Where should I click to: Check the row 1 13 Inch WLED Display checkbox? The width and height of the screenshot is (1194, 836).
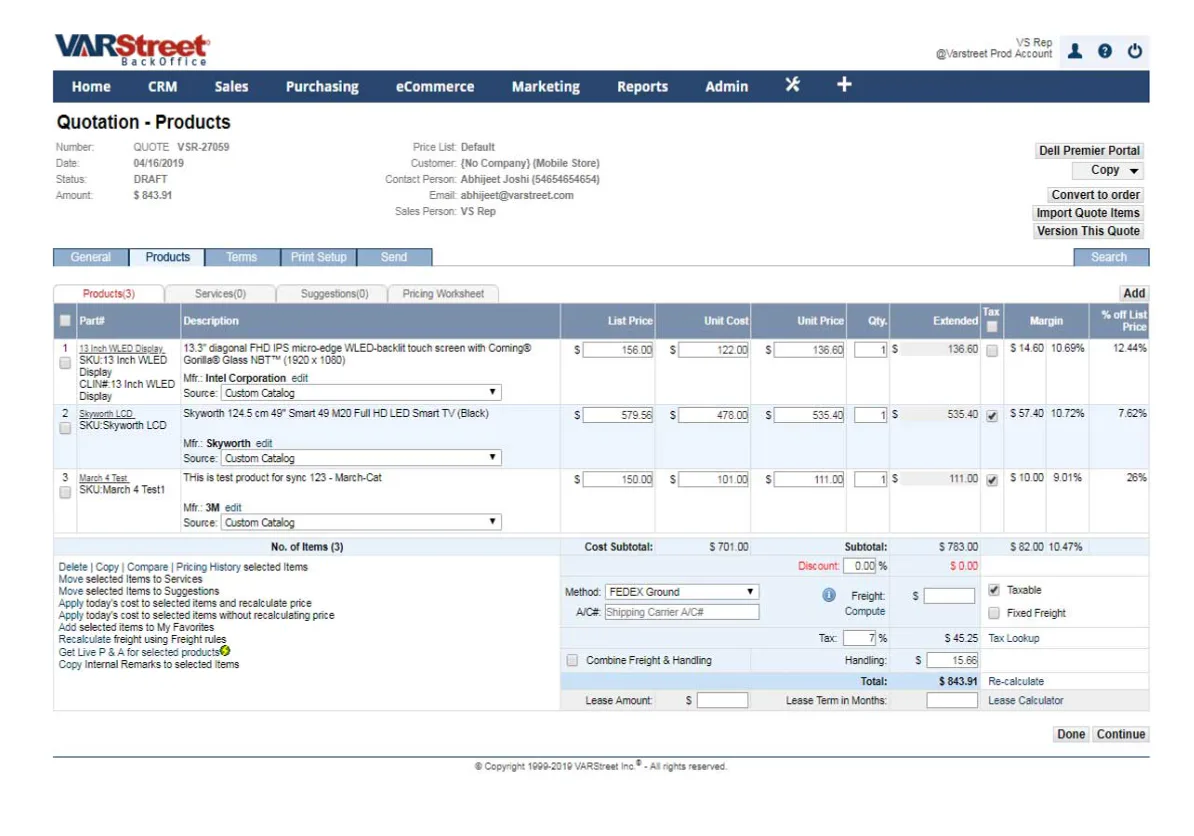pyautogui.click(x=65, y=363)
